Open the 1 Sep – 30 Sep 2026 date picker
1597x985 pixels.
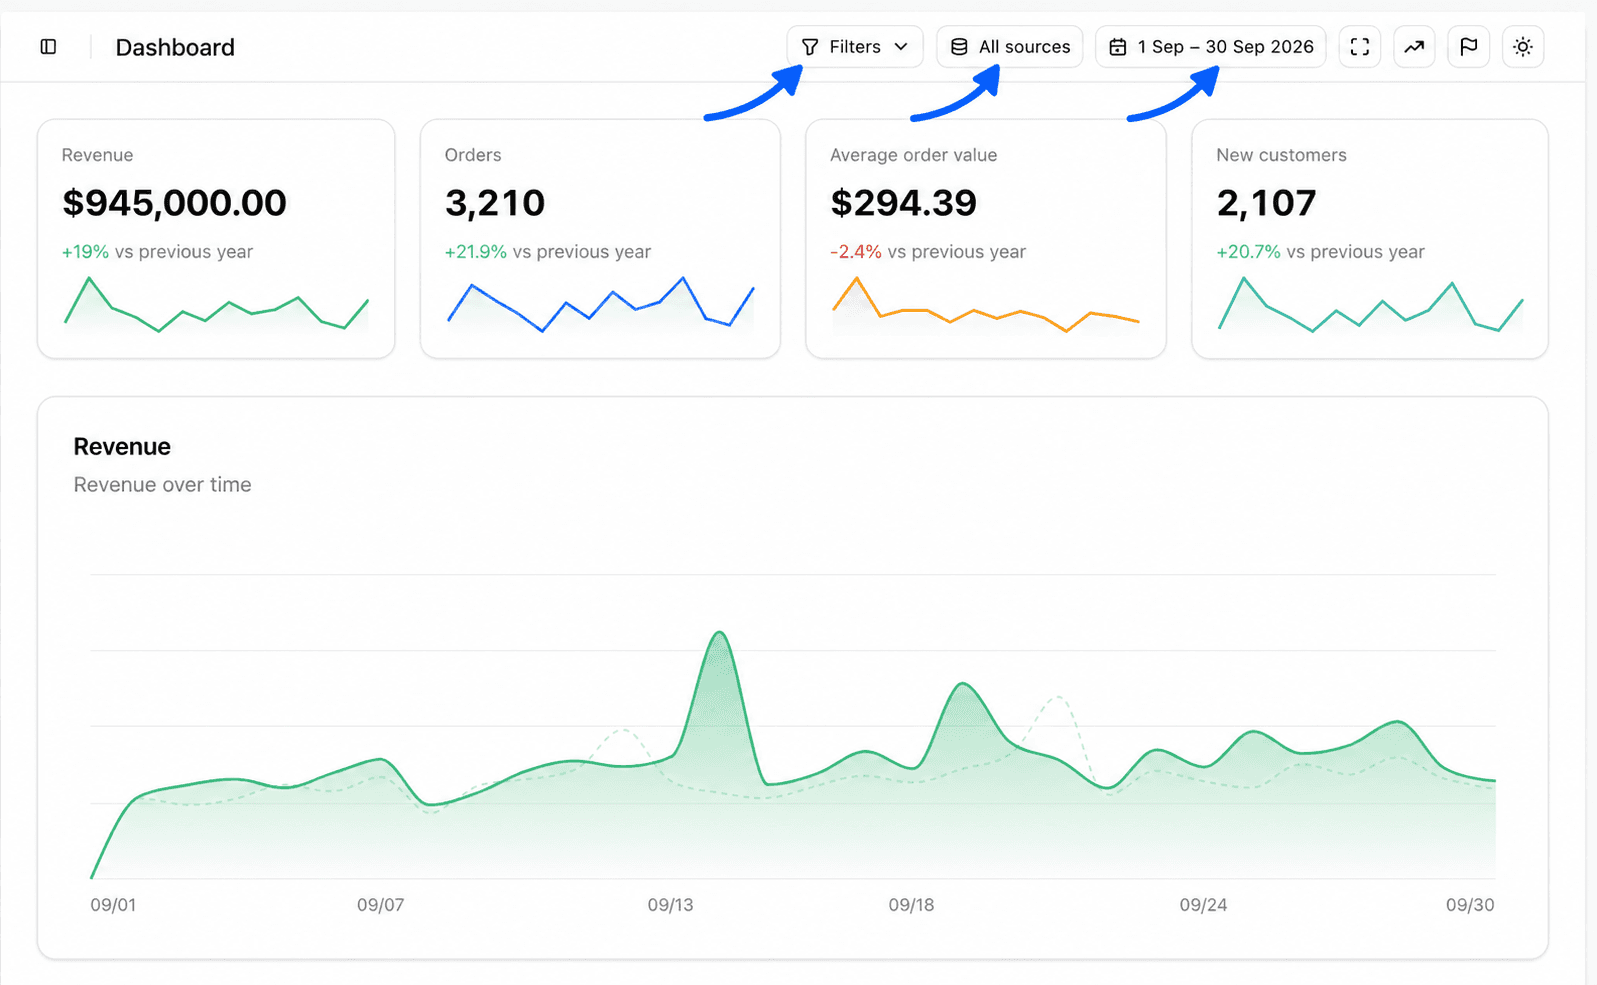click(x=1211, y=47)
